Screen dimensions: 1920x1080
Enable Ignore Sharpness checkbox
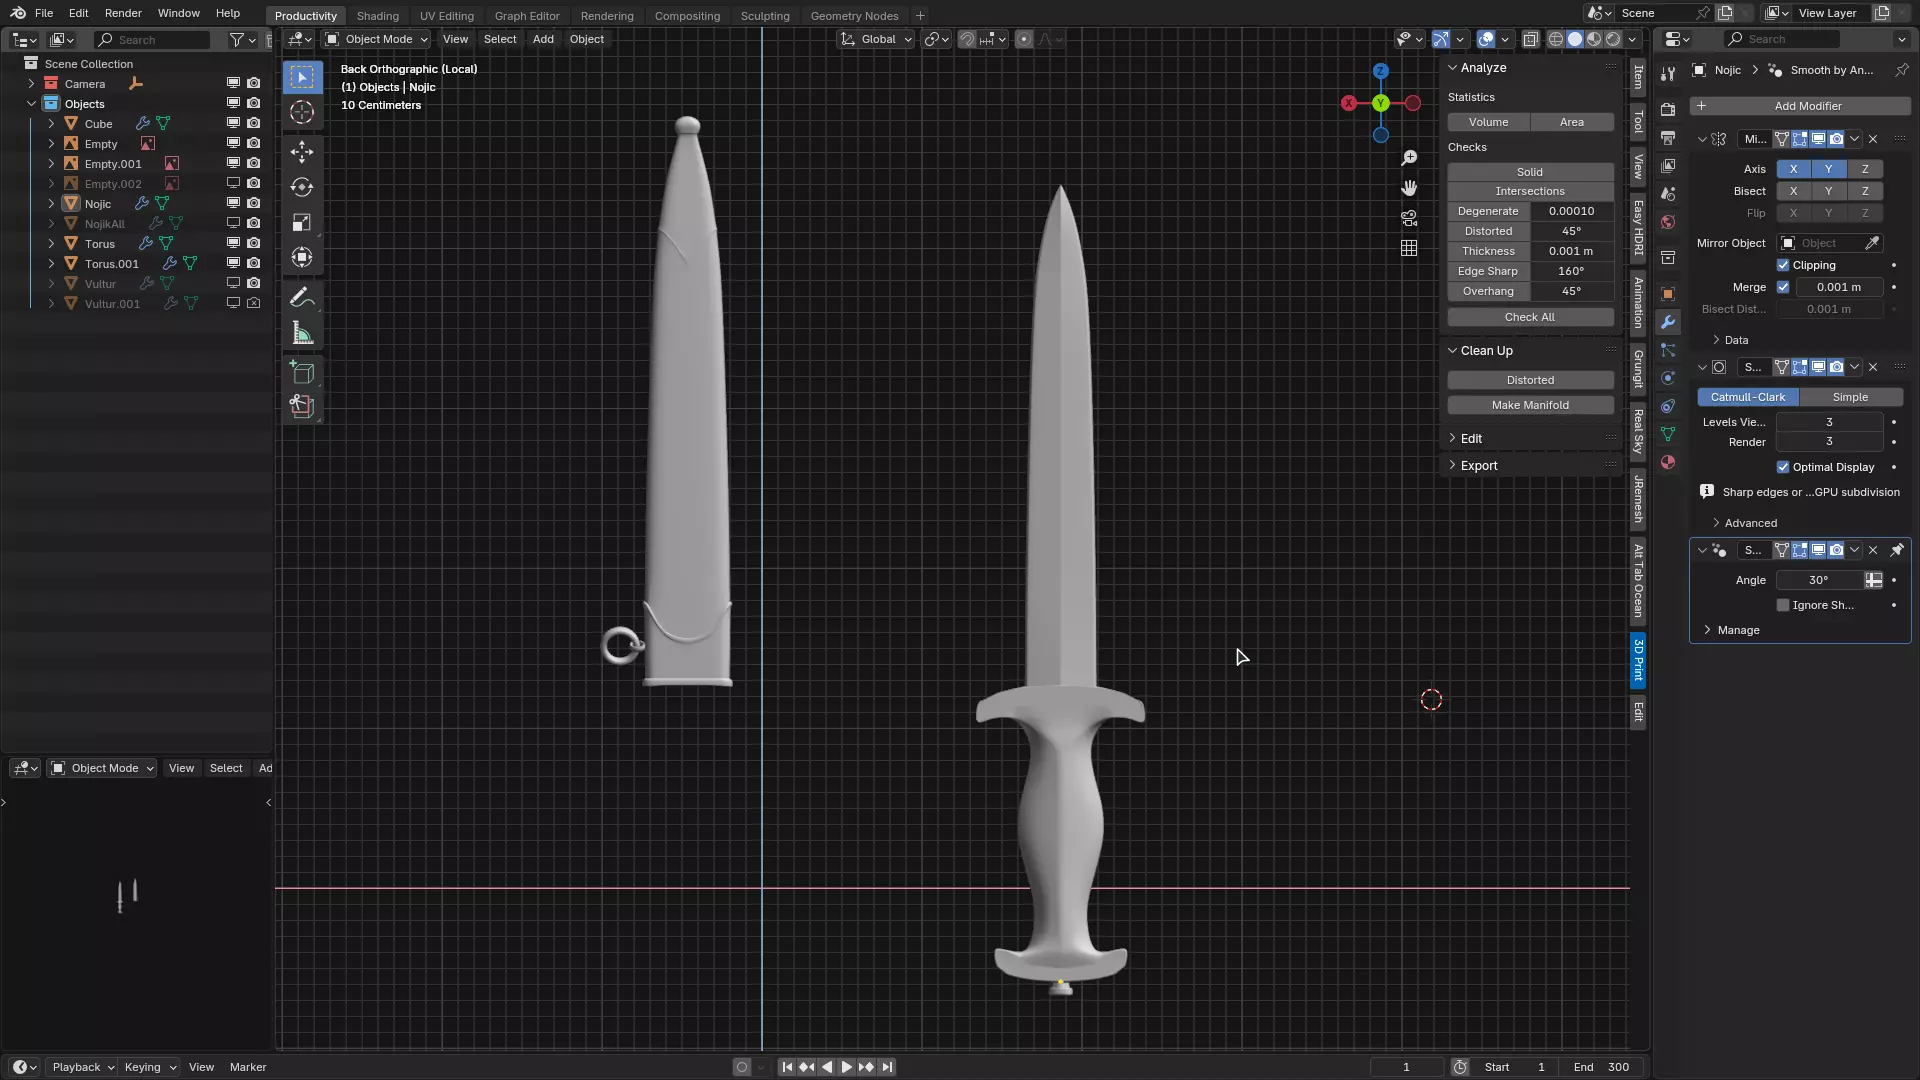(x=1783, y=605)
